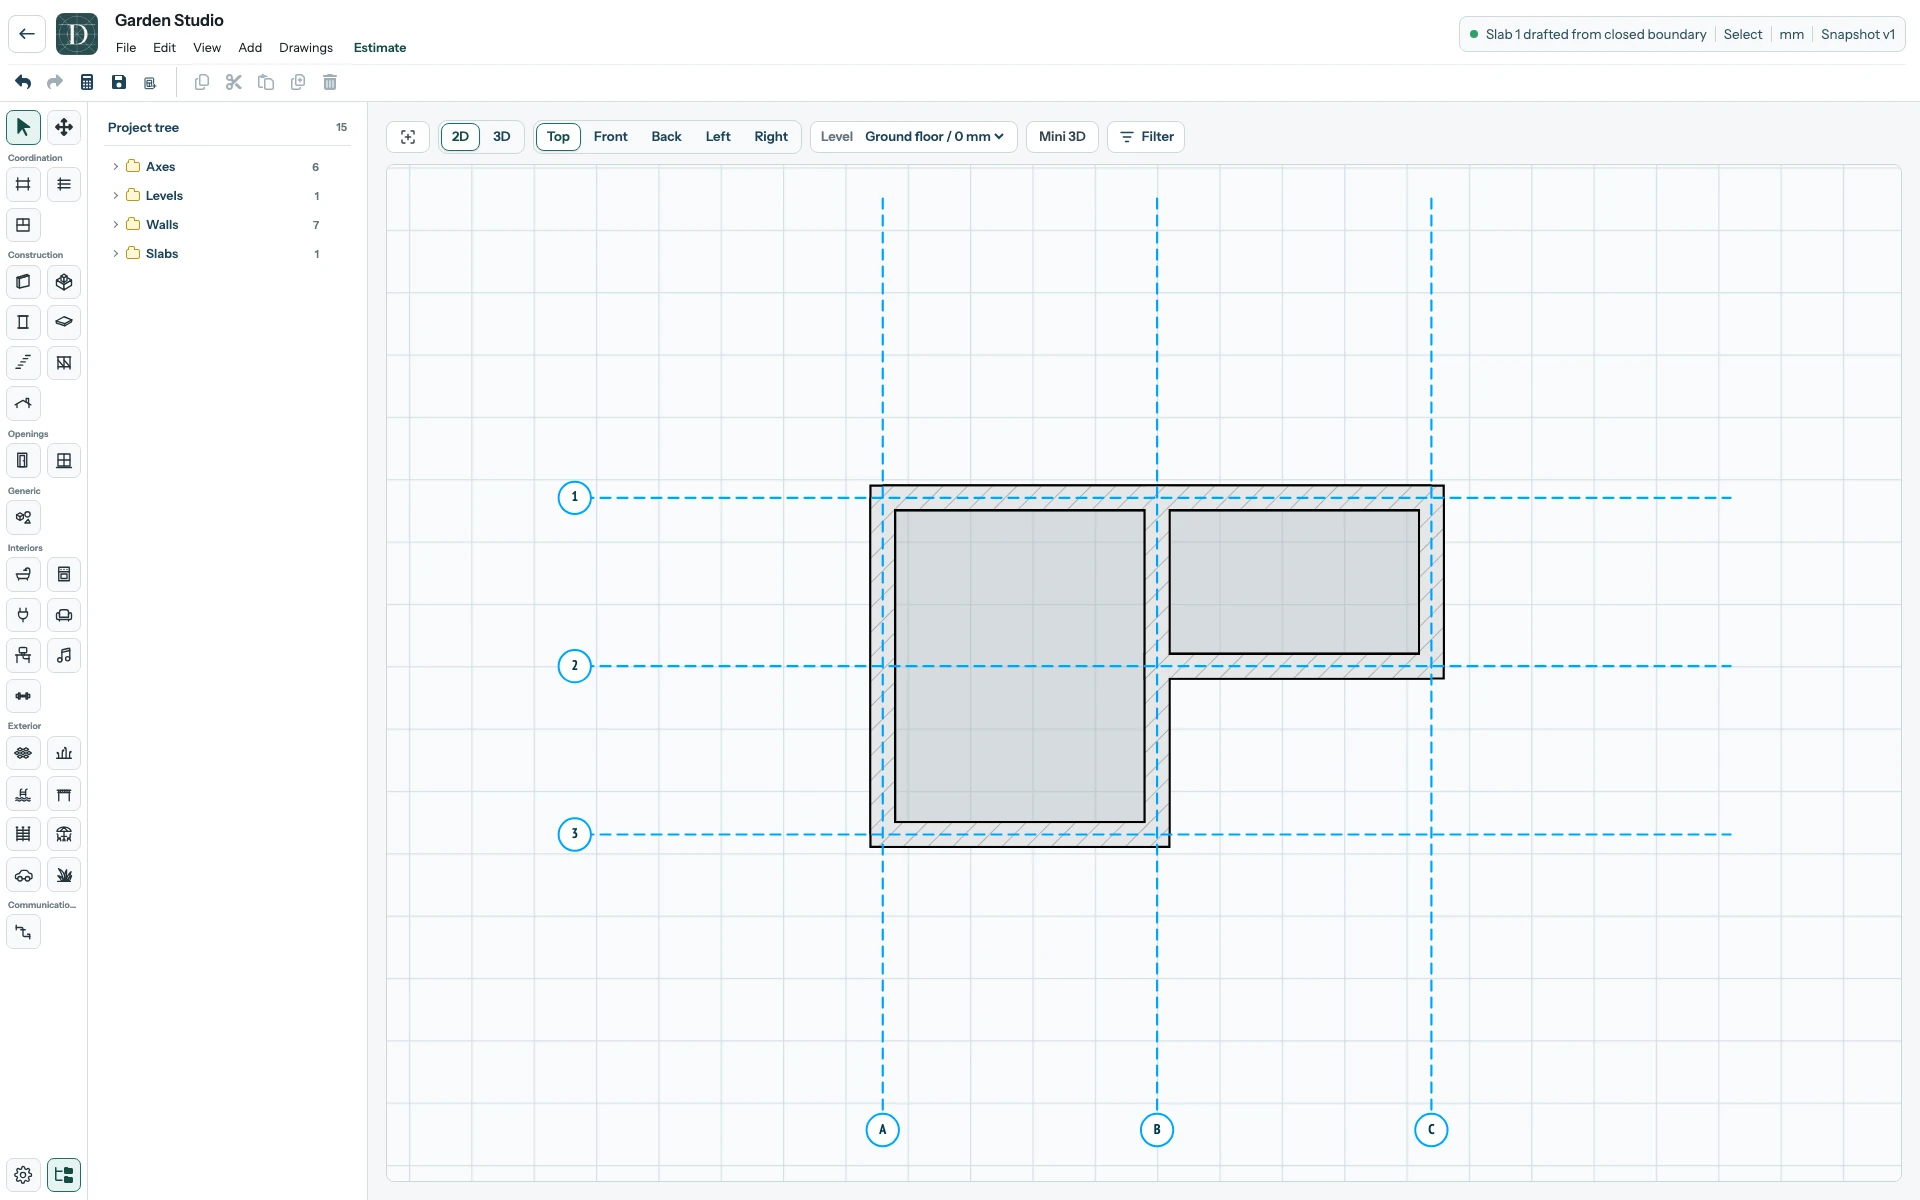Click the undo arrow
The width and height of the screenshot is (1920, 1200).
[x=23, y=82]
